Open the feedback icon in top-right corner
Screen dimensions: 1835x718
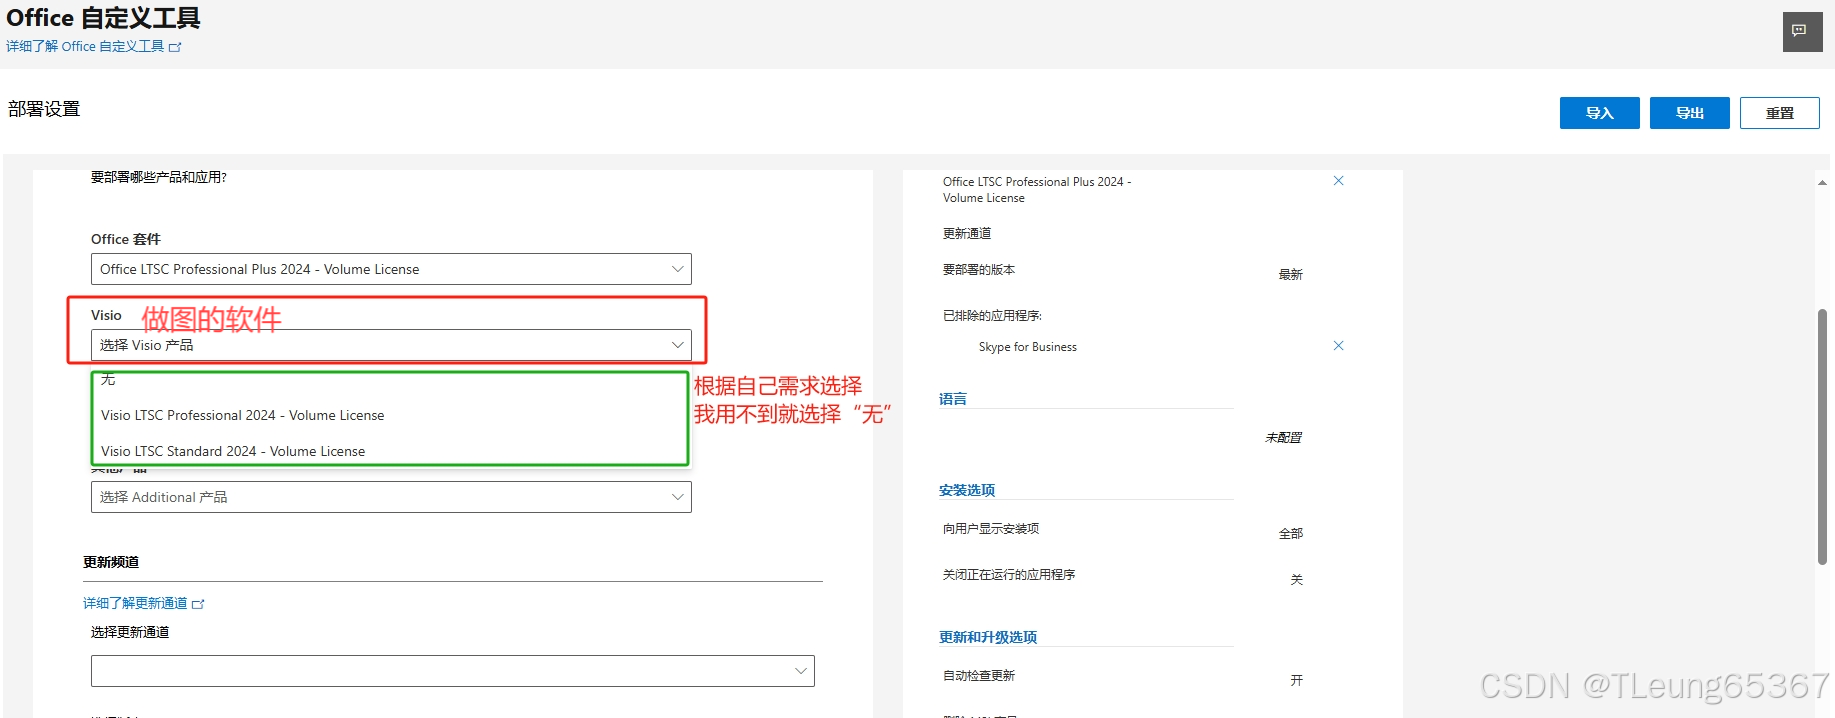(1802, 32)
